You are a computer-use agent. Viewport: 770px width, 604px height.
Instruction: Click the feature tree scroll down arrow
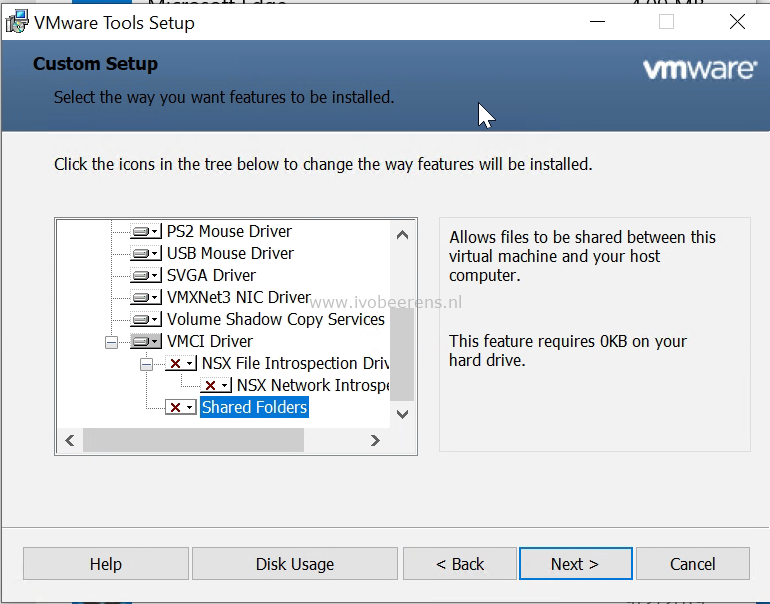pyautogui.click(x=402, y=414)
